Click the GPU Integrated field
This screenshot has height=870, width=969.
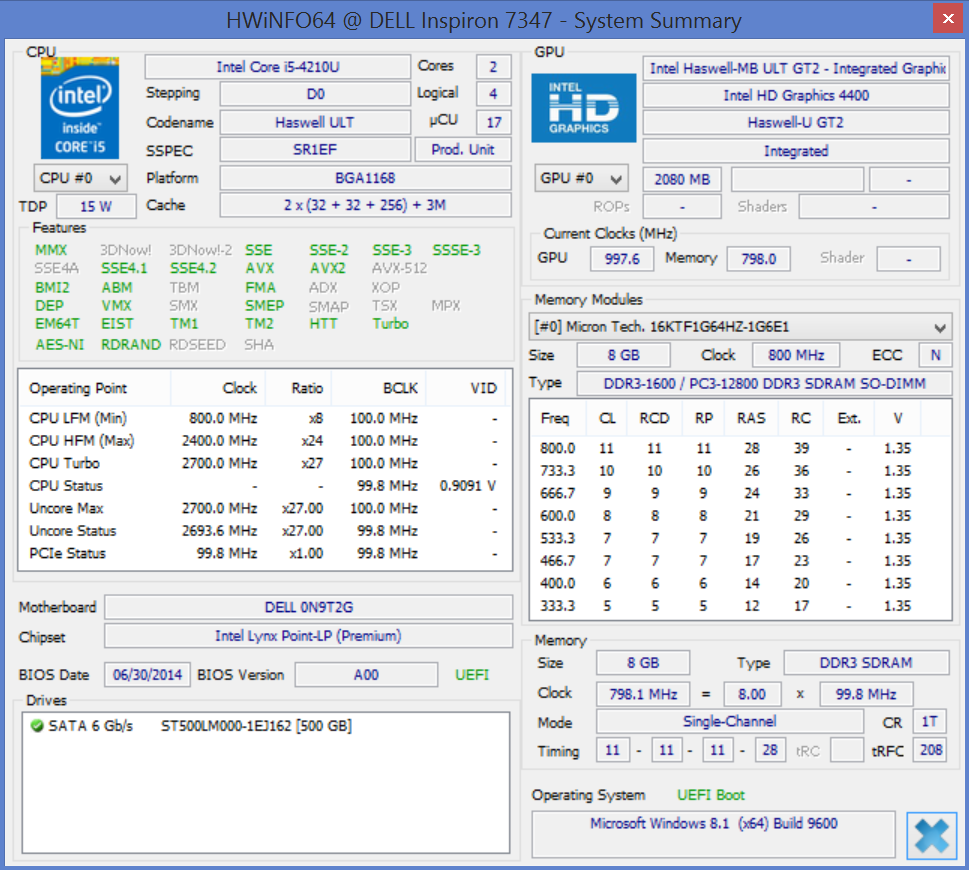(796, 151)
